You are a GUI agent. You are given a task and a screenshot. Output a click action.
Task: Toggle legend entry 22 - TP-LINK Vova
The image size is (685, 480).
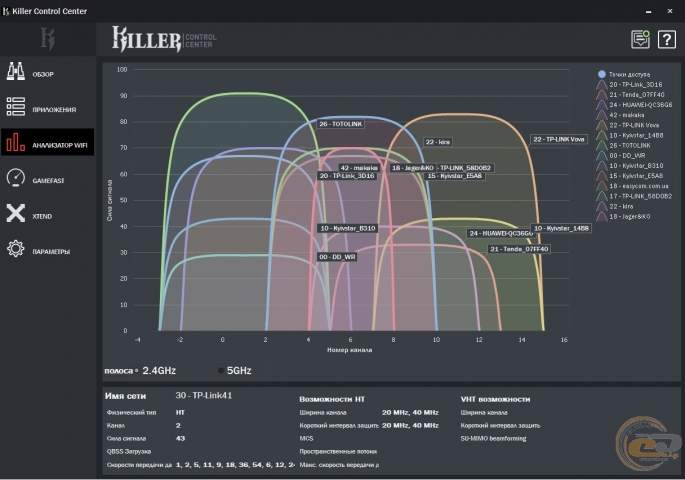click(628, 125)
